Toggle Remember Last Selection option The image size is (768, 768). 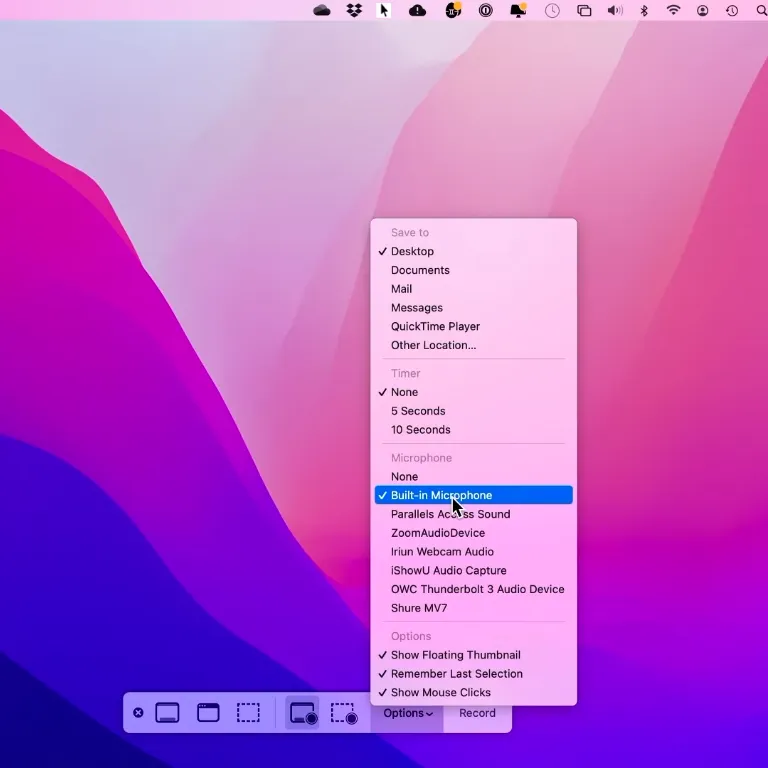[x=474, y=674]
